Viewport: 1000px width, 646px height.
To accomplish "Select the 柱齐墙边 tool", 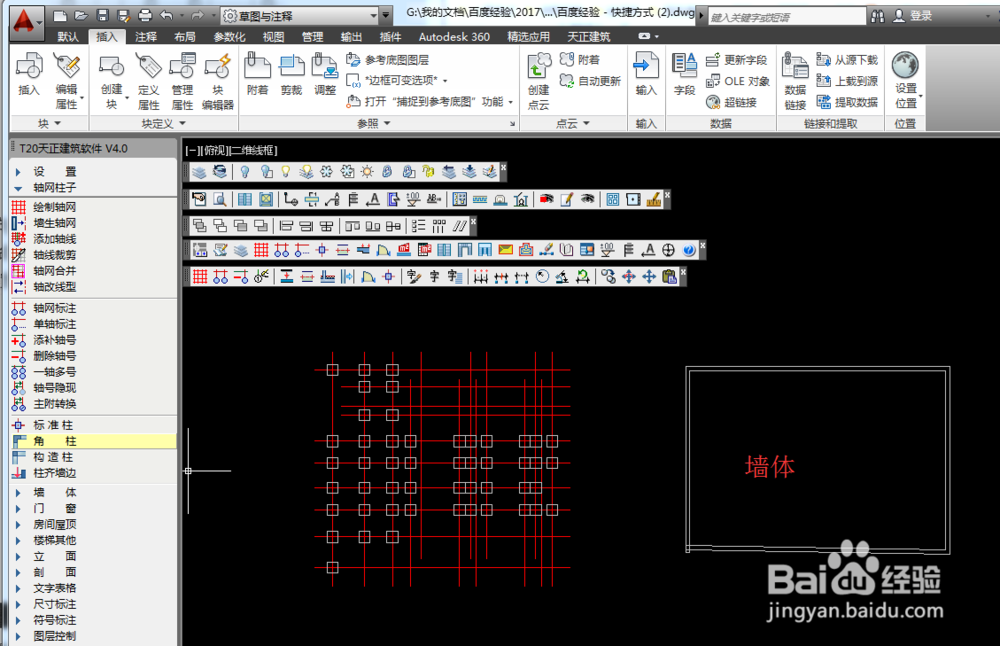I will 54,473.
